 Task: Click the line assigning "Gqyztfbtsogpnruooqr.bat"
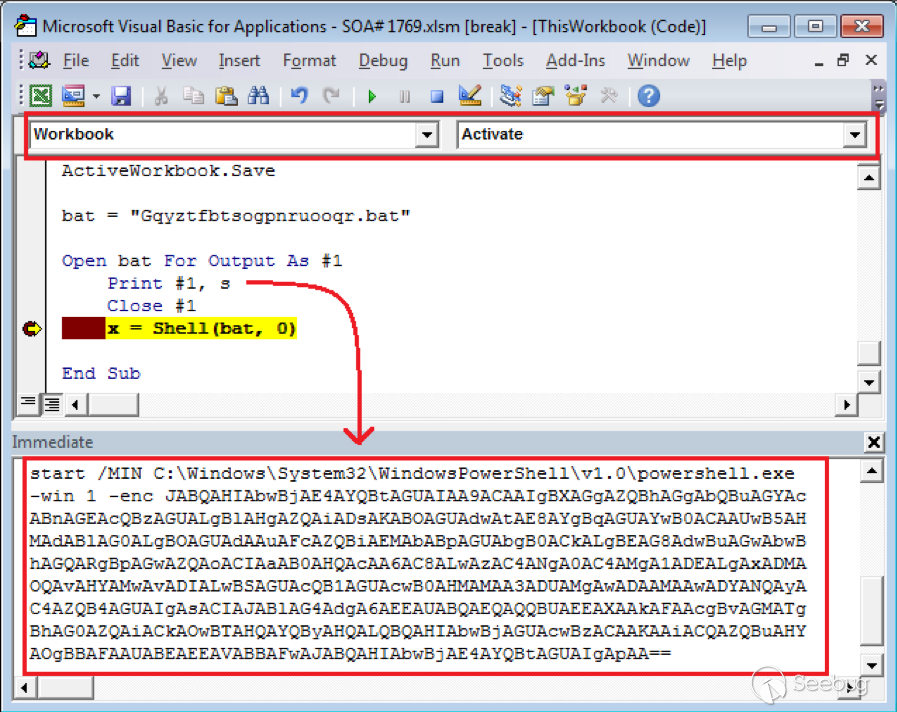point(236,216)
